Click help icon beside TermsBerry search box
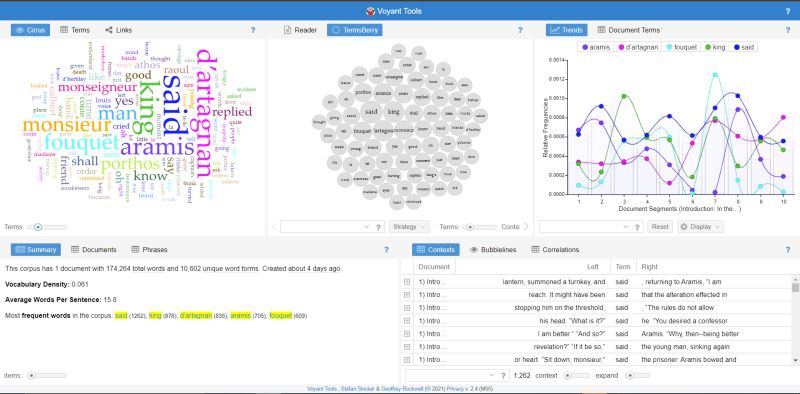Image resolution: width=800 pixels, height=394 pixels. pos(379,227)
